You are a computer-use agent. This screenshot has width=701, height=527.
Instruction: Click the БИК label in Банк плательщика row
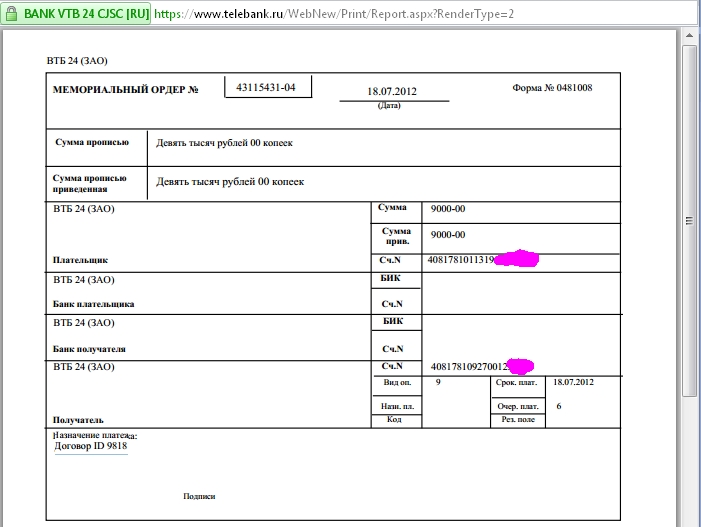[390, 278]
